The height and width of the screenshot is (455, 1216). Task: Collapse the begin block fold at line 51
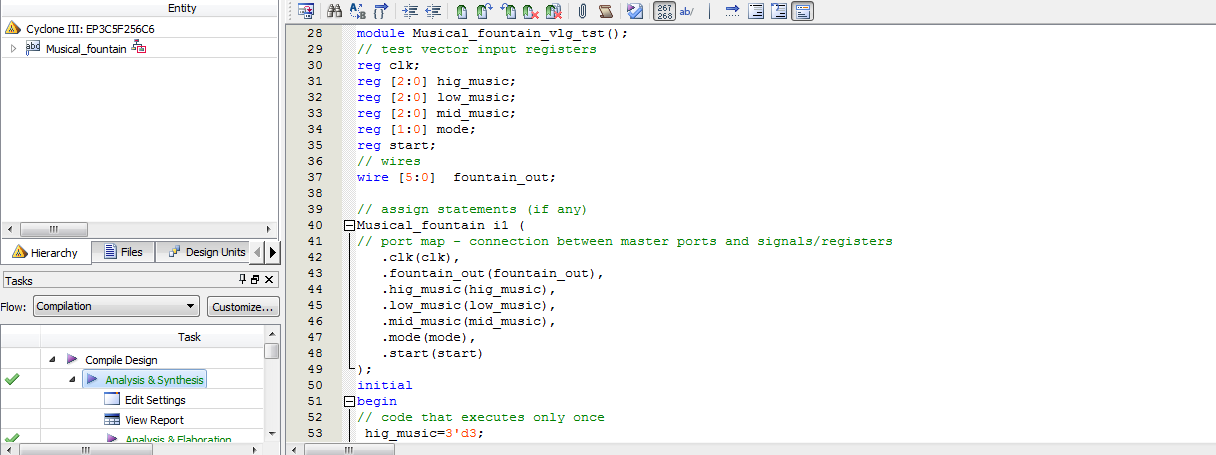pyautogui.click(x=349, y=401)
